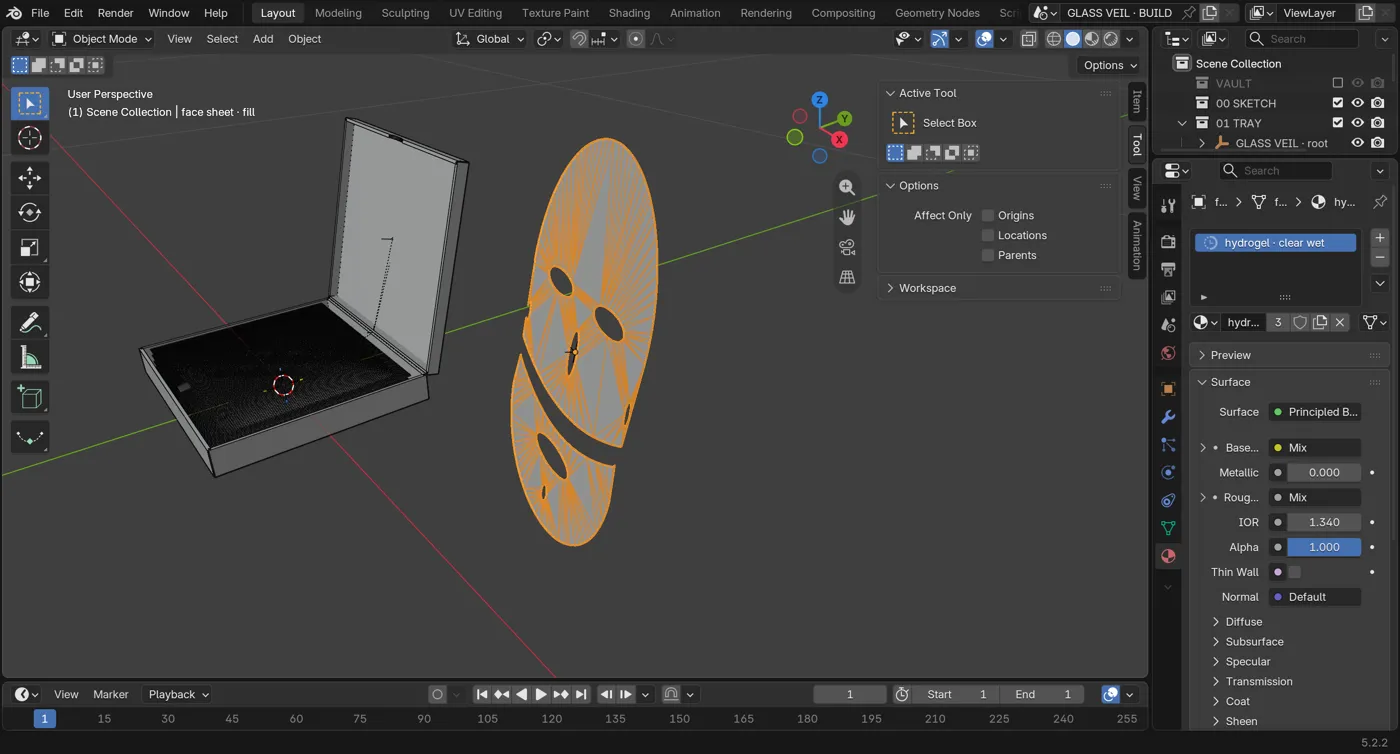Switch to the Modeling workspace tab
The height and width of the screenshot is (754, 1400).
[x=338, y=13]
